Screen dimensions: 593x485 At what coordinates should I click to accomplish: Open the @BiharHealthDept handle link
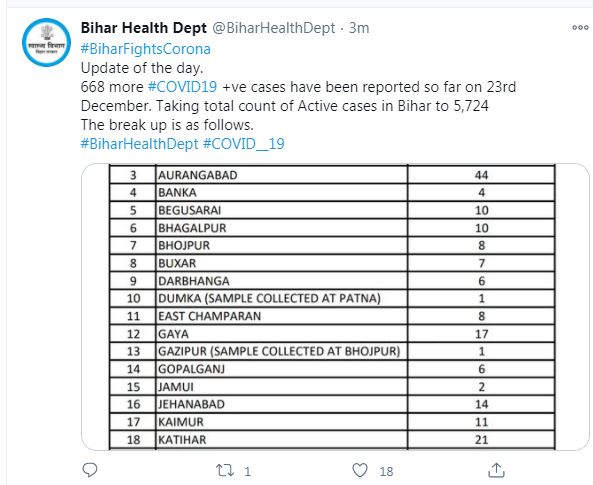pos(273,28)
